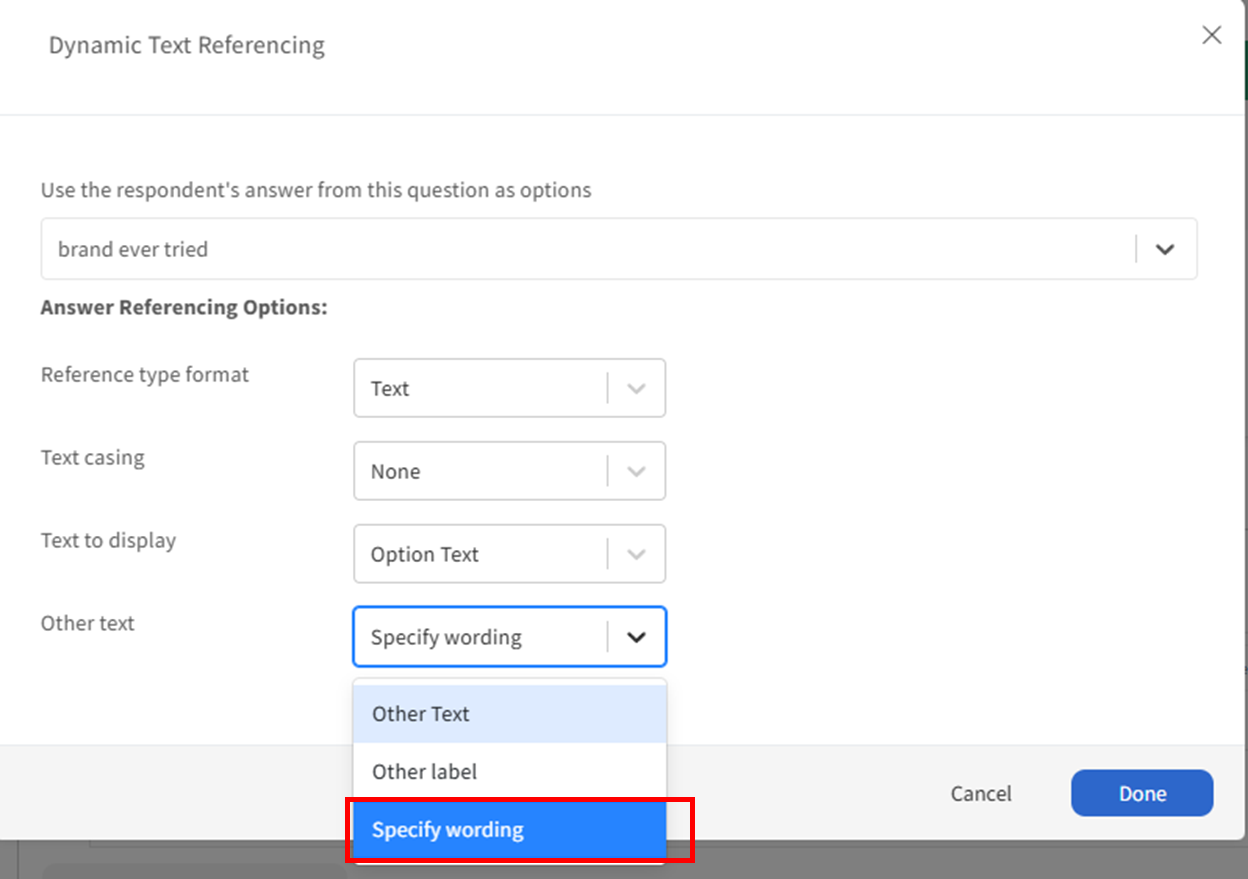Pick highlighted 'Specify wording' list option
Screen dimensions: 1248x879
[509, 830]
